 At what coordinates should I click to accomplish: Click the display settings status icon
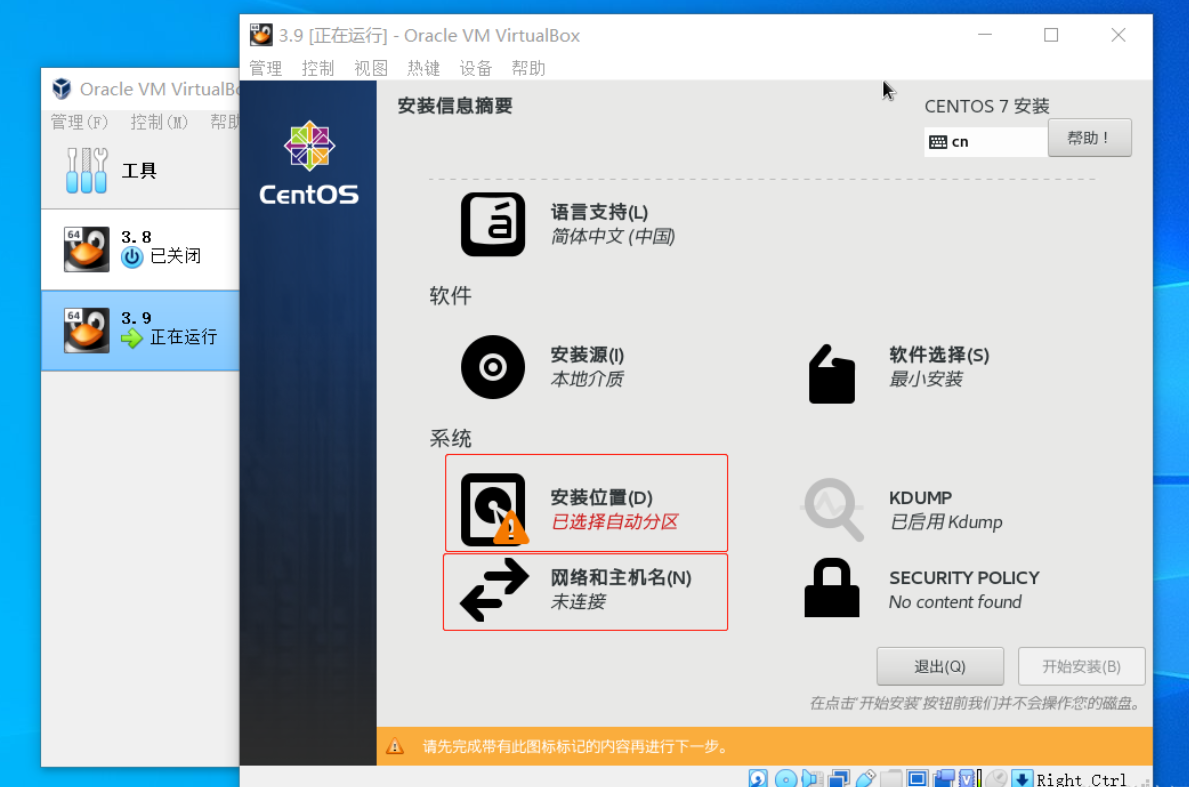click(x=918, y=778)
